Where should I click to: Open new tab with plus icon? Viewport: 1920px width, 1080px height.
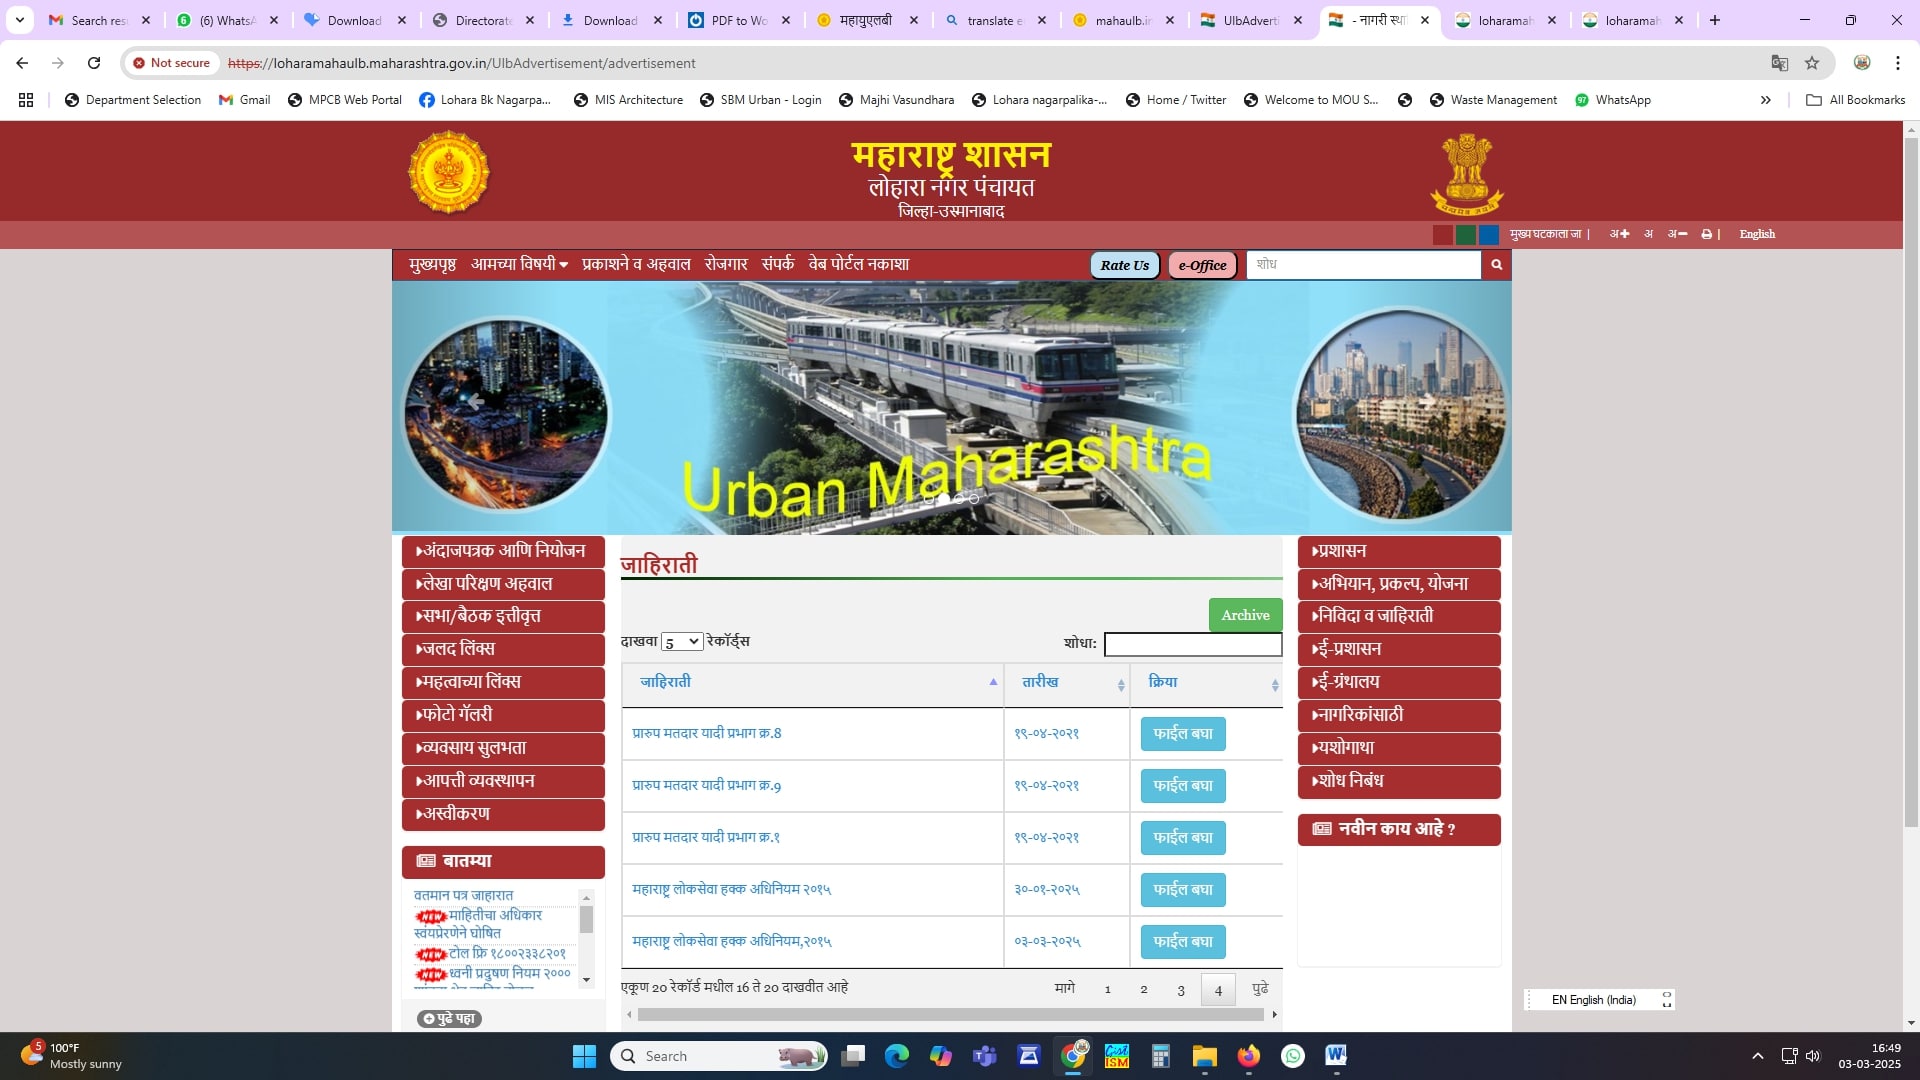[x=1715, y=20]
